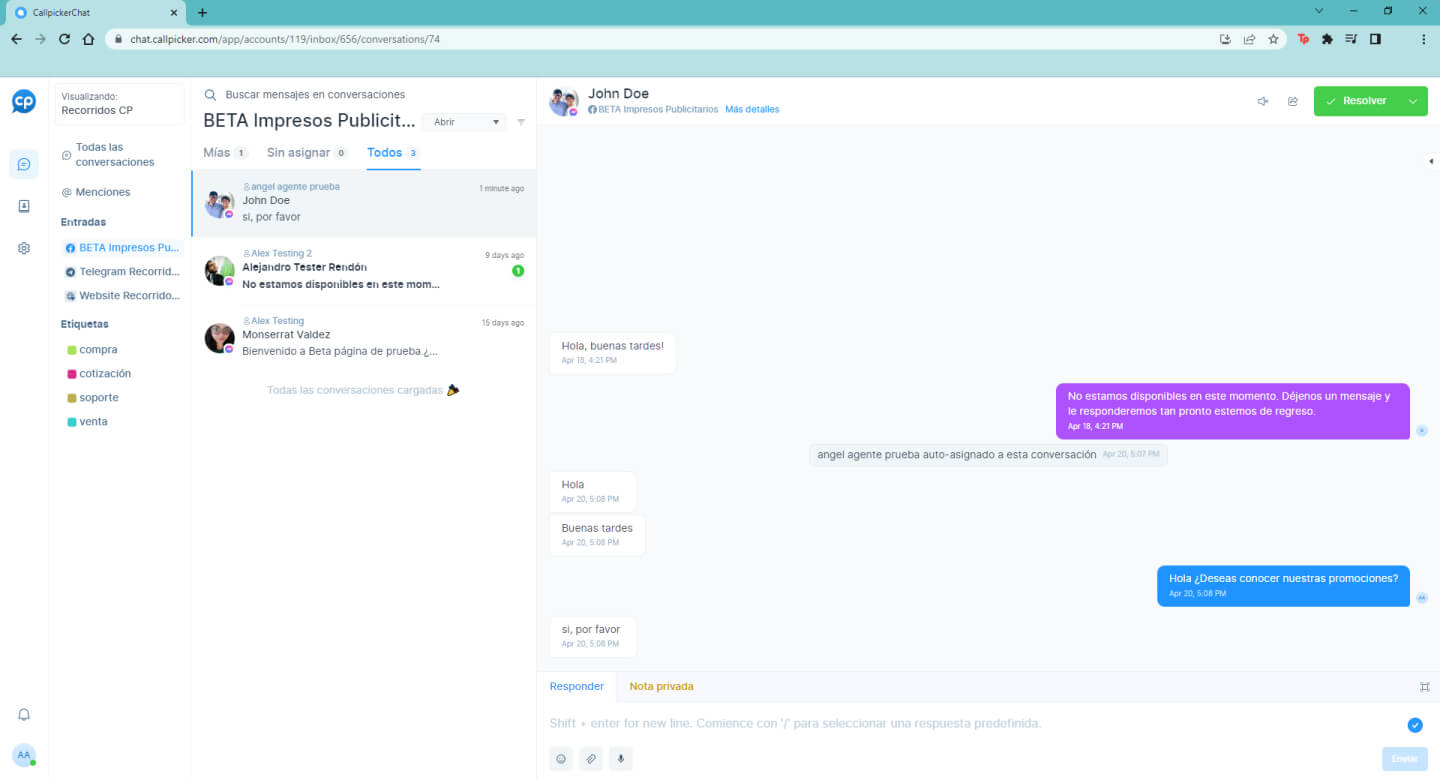Screen dimensions: 1440x781
Task: Record audio with the microphone icon
Action: coord(620,759)
